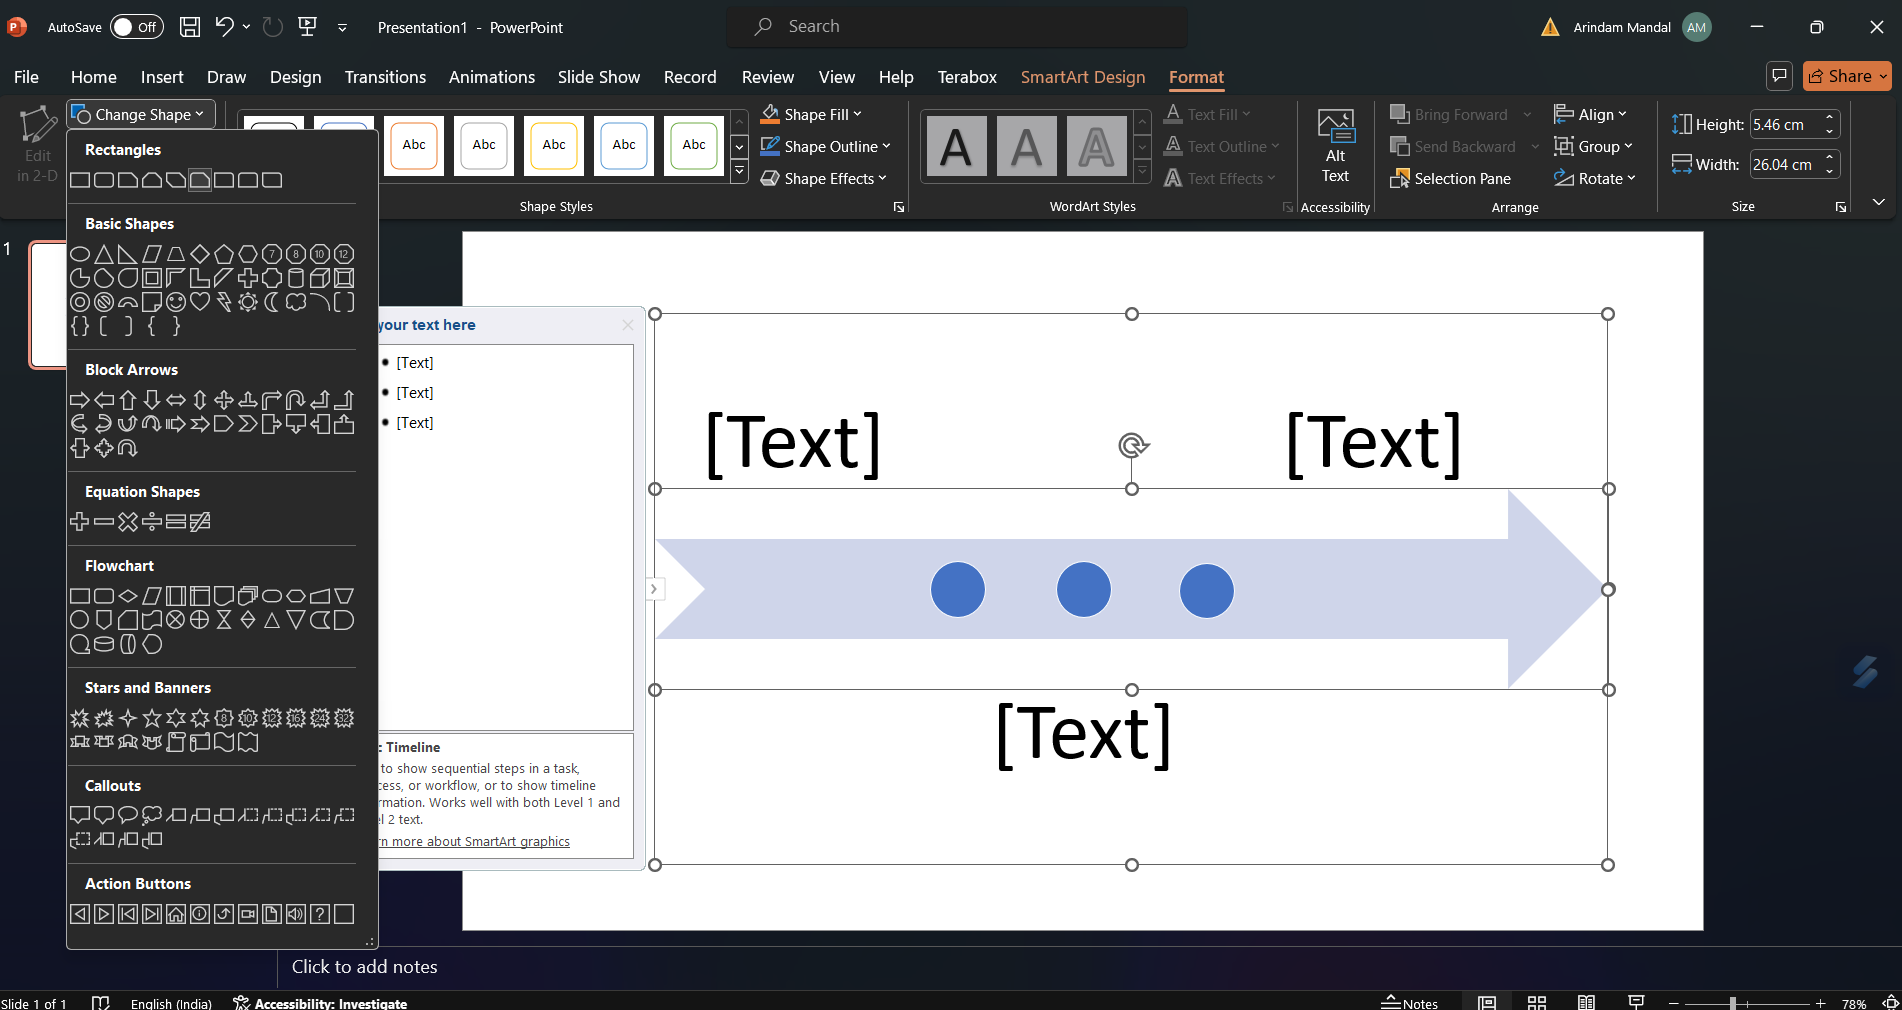Adjust the zoom slider in status bar
Screen dimensions: 1902x1010
(1733, 1002)
